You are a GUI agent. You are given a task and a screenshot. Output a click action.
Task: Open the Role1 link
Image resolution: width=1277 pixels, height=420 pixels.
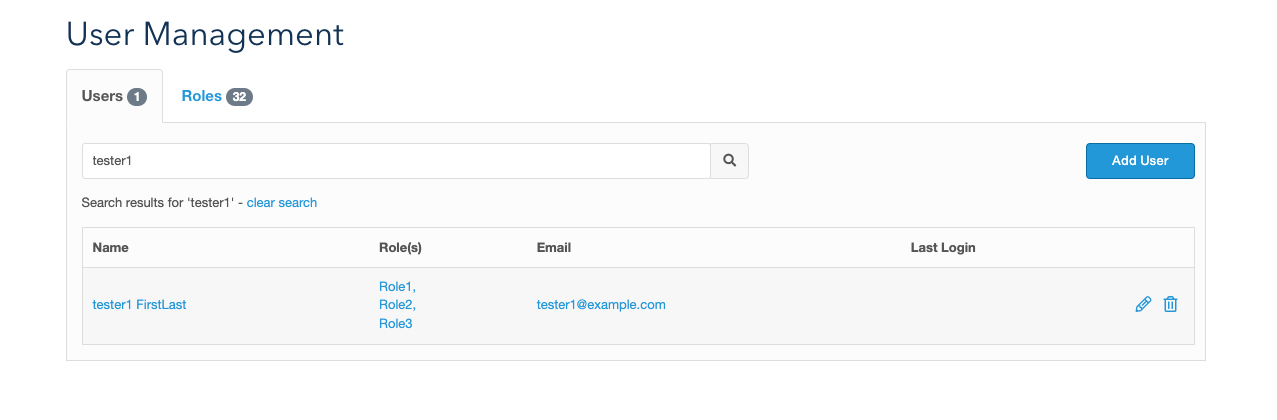click(397, 286)
